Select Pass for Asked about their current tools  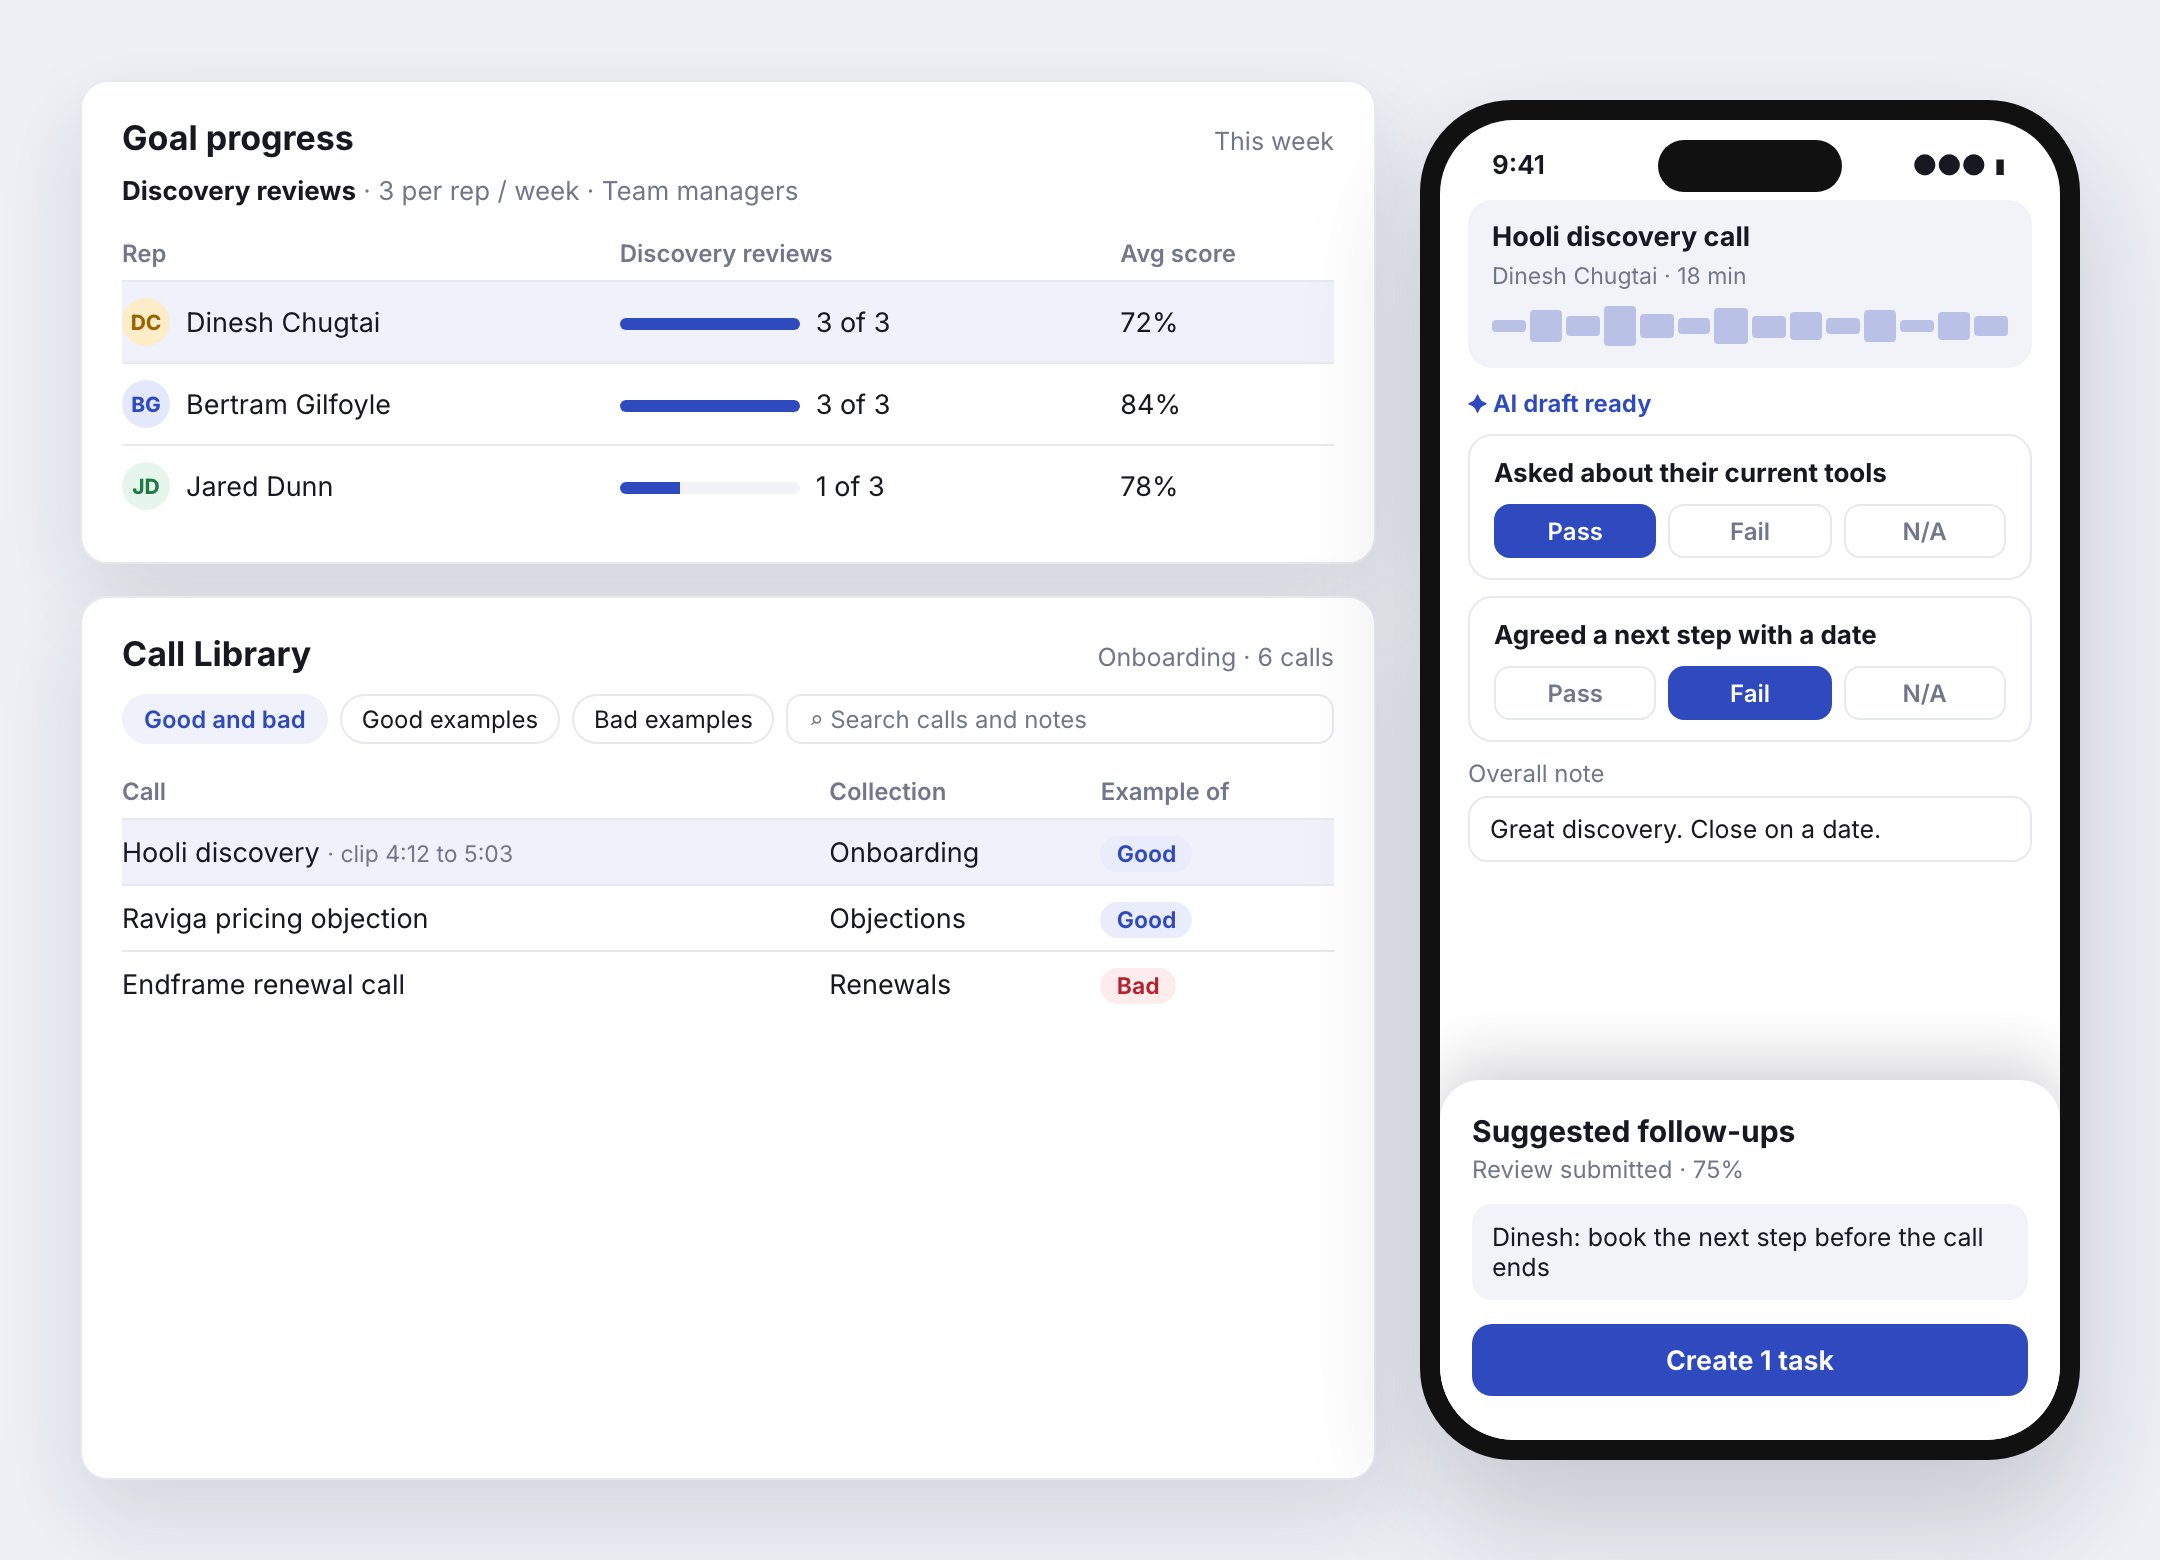pyautogui.click(x=1574, y=531)
